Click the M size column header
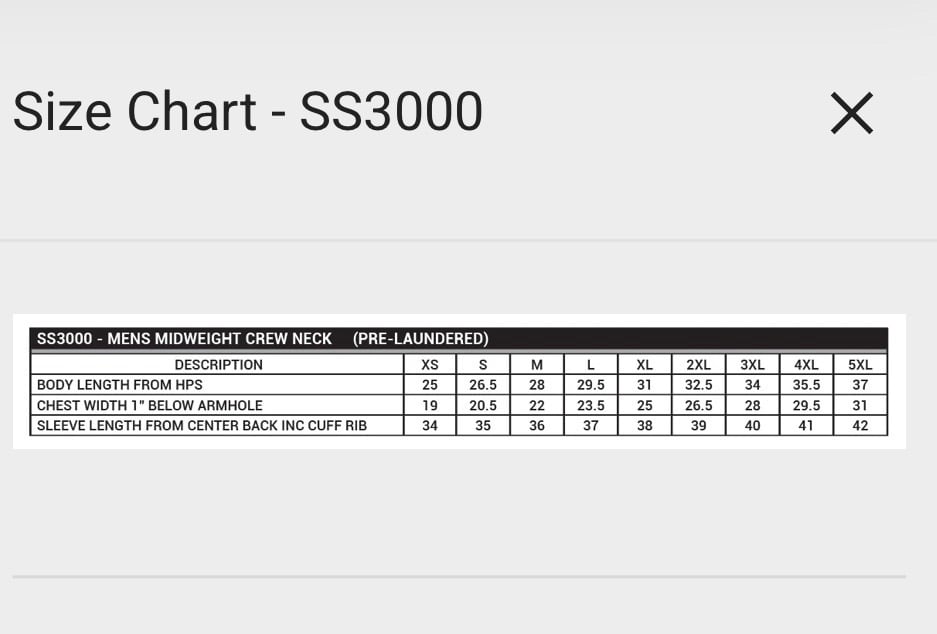937x634 pixels. pyautogui.click(x=537, y=365)
